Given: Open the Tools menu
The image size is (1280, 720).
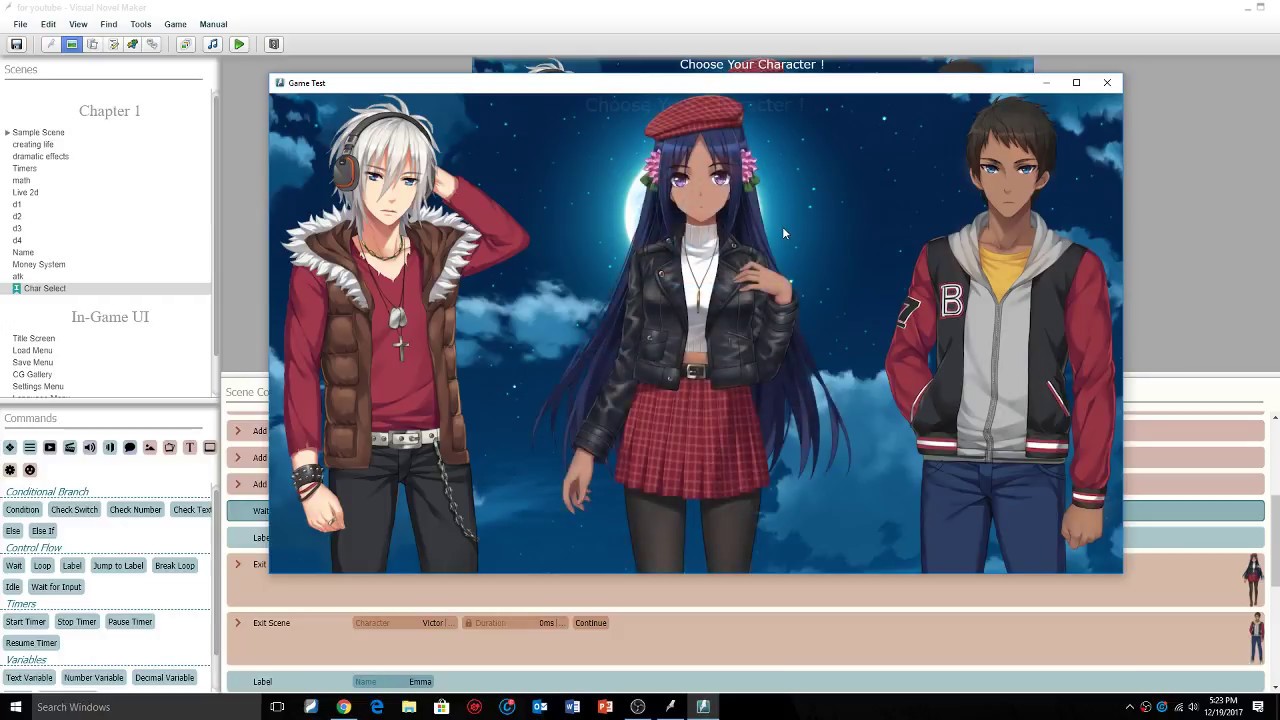Looking at the screenshot, I should tap(141, 24).
